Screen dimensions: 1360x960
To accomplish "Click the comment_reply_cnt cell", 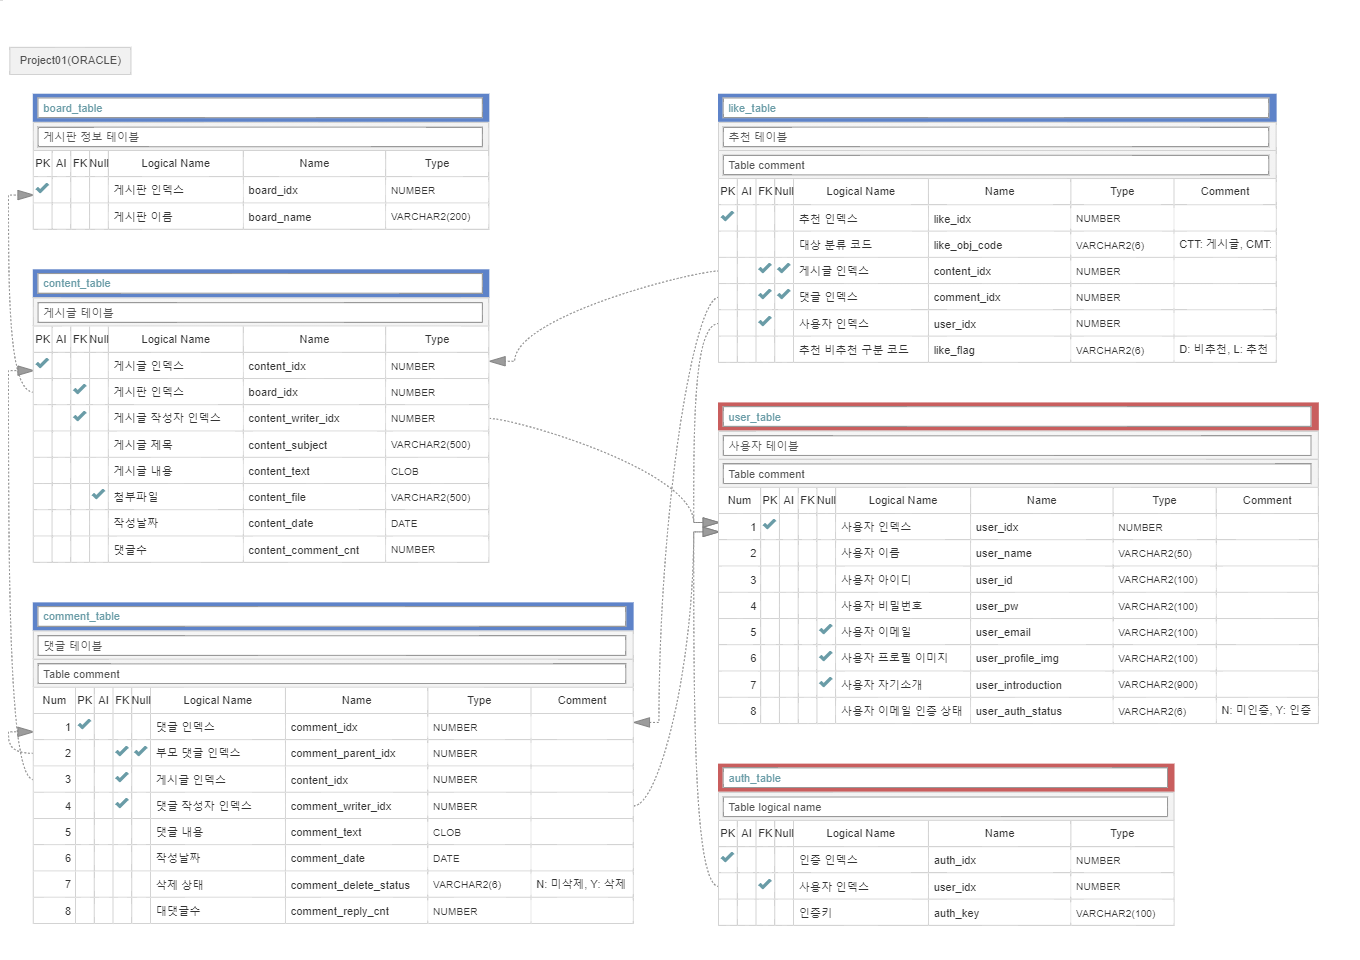I will click(356, 910).
